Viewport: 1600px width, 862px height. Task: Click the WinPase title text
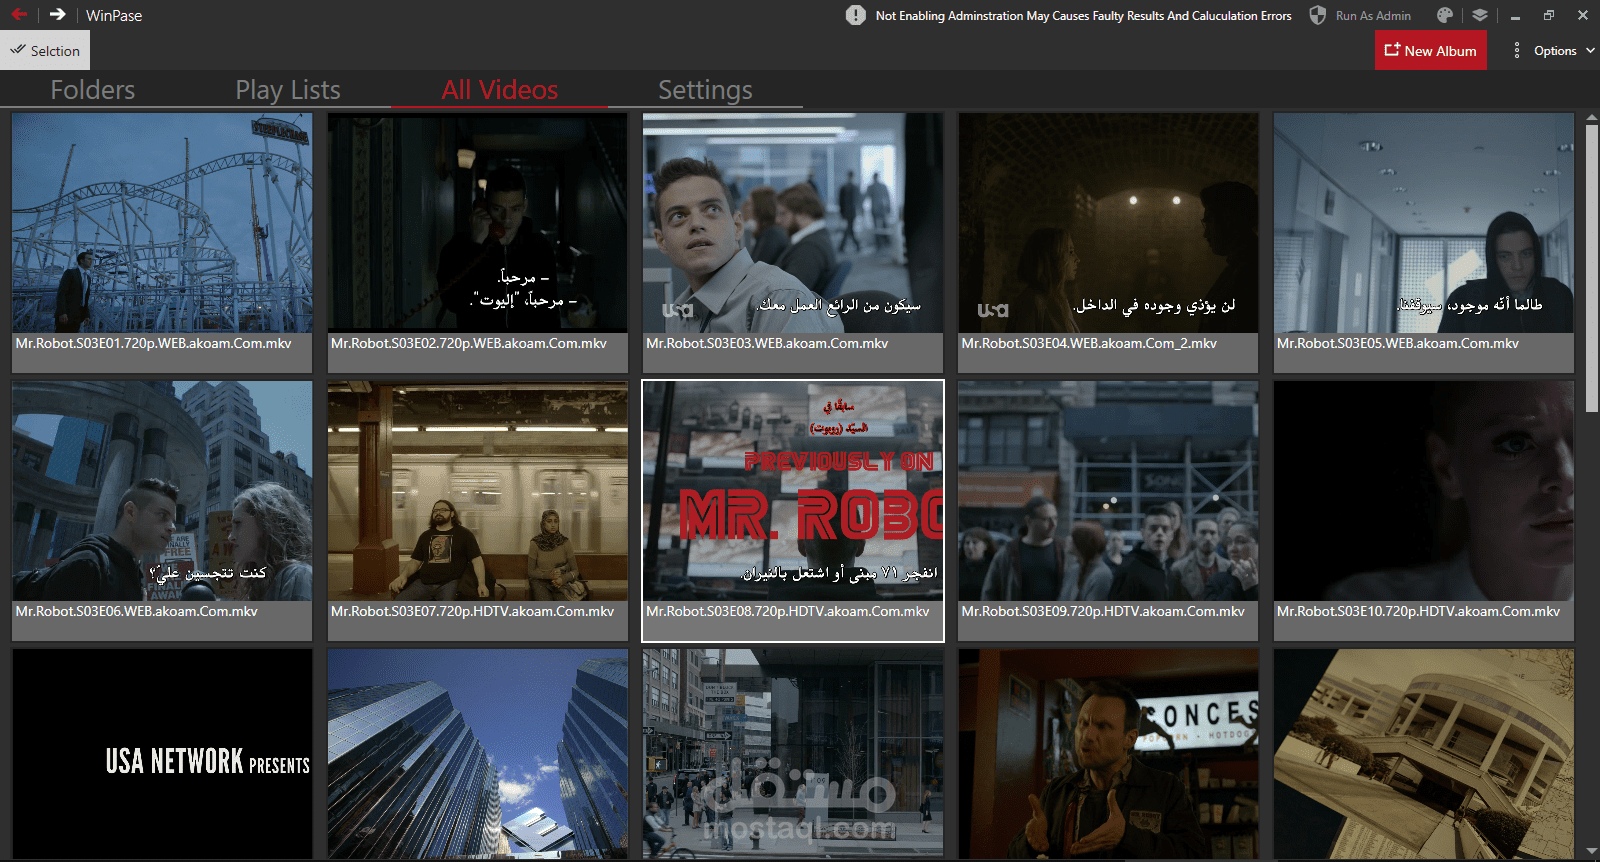pyautogui.click(x=114, y=16)
